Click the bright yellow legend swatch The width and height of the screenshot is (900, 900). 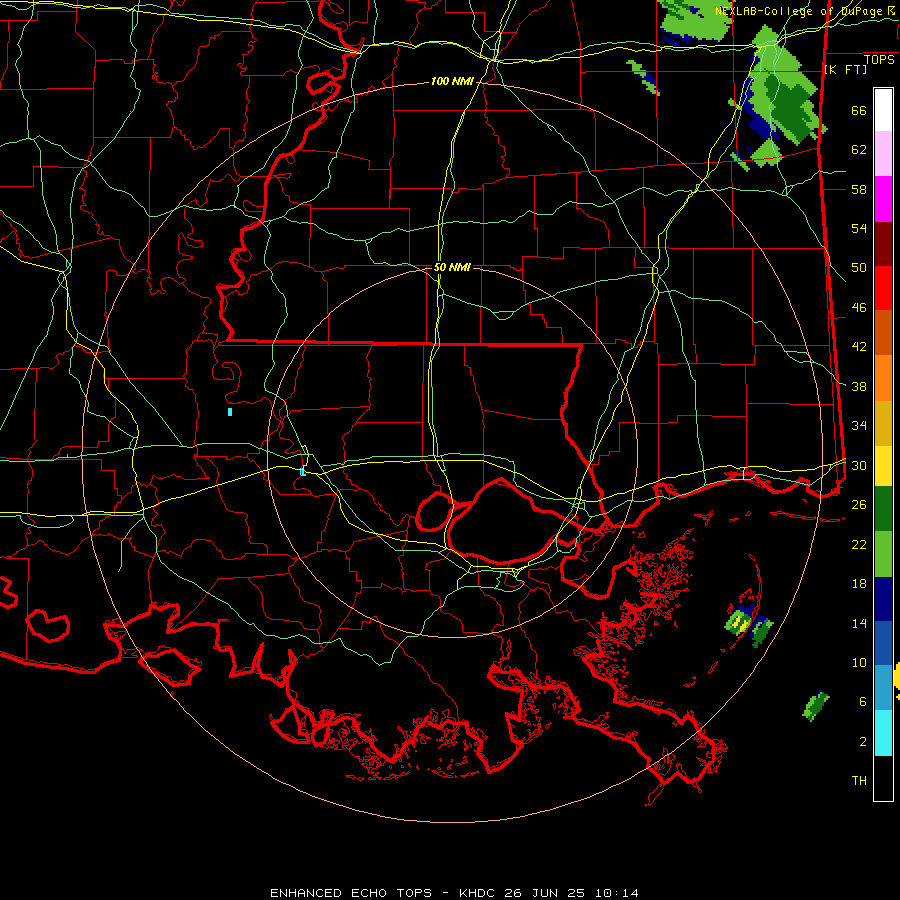[883, 466]
